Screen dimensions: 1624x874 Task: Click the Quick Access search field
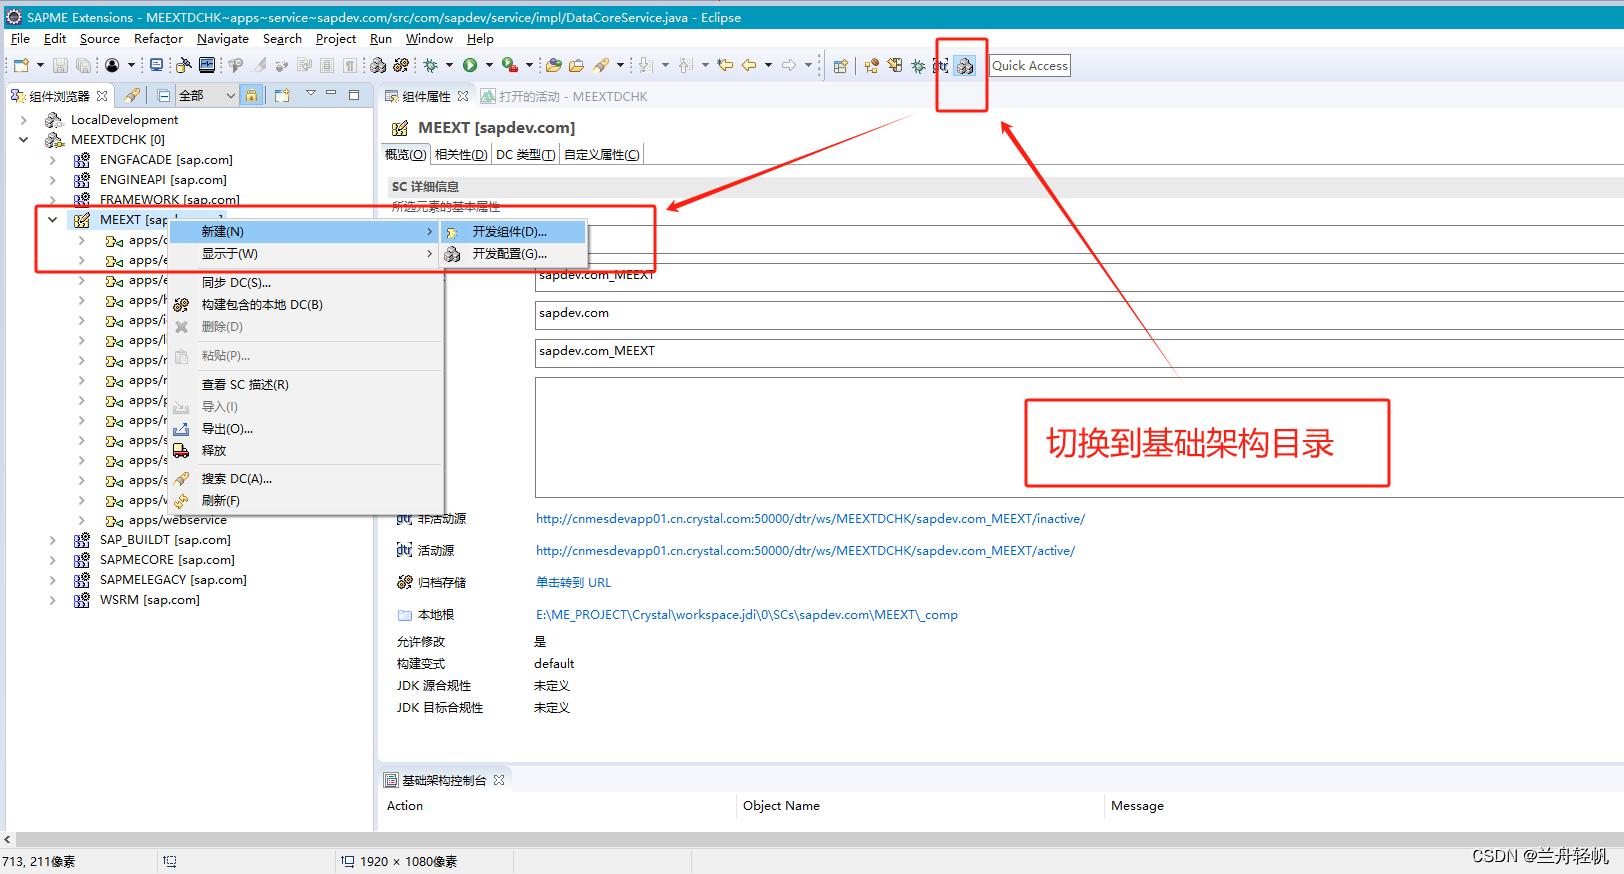tap(1030, 66)
